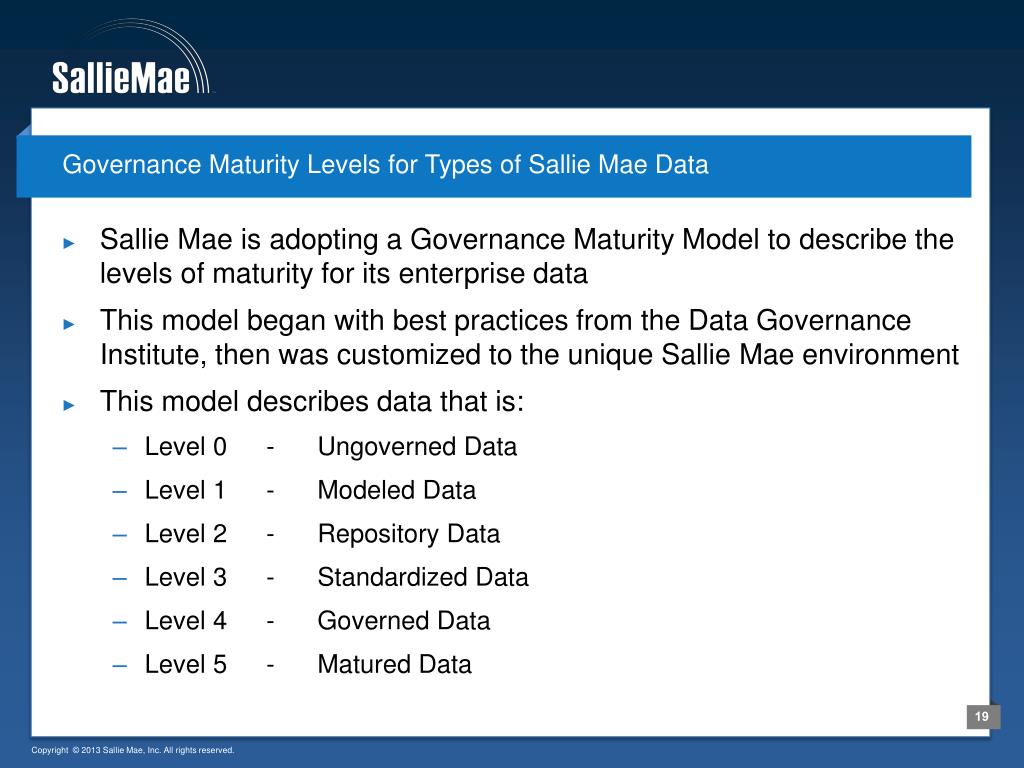Select the 'Governed Data' text
This screenshot has width=1024, height=768.
pyautogui.click(x=404, y=621)
